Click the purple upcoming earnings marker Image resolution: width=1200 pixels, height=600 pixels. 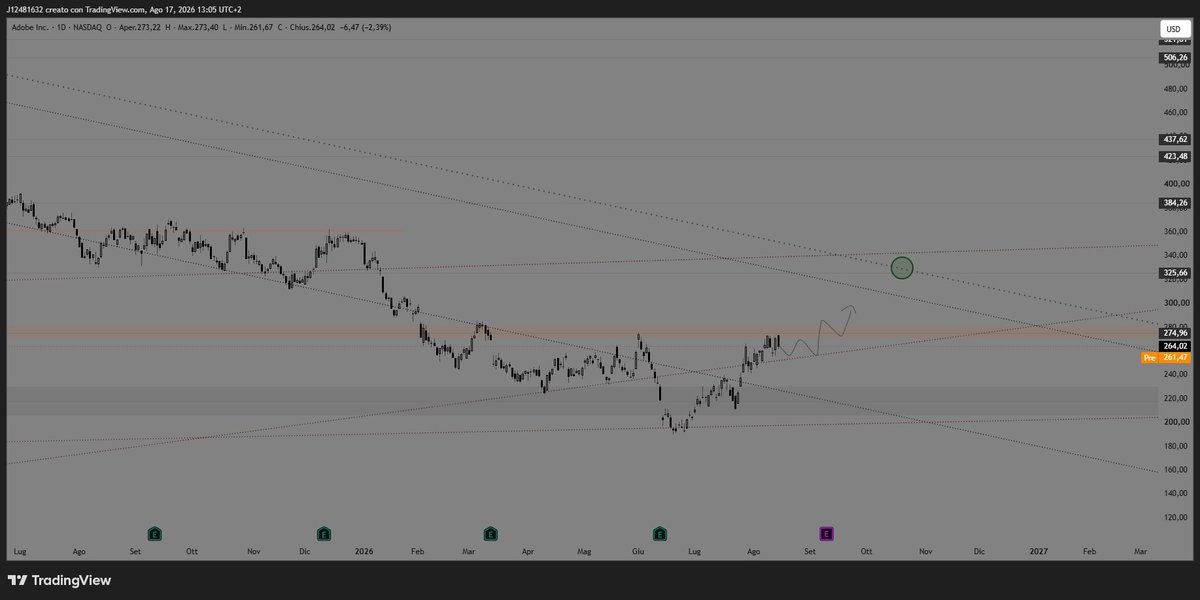coord(827,534)
